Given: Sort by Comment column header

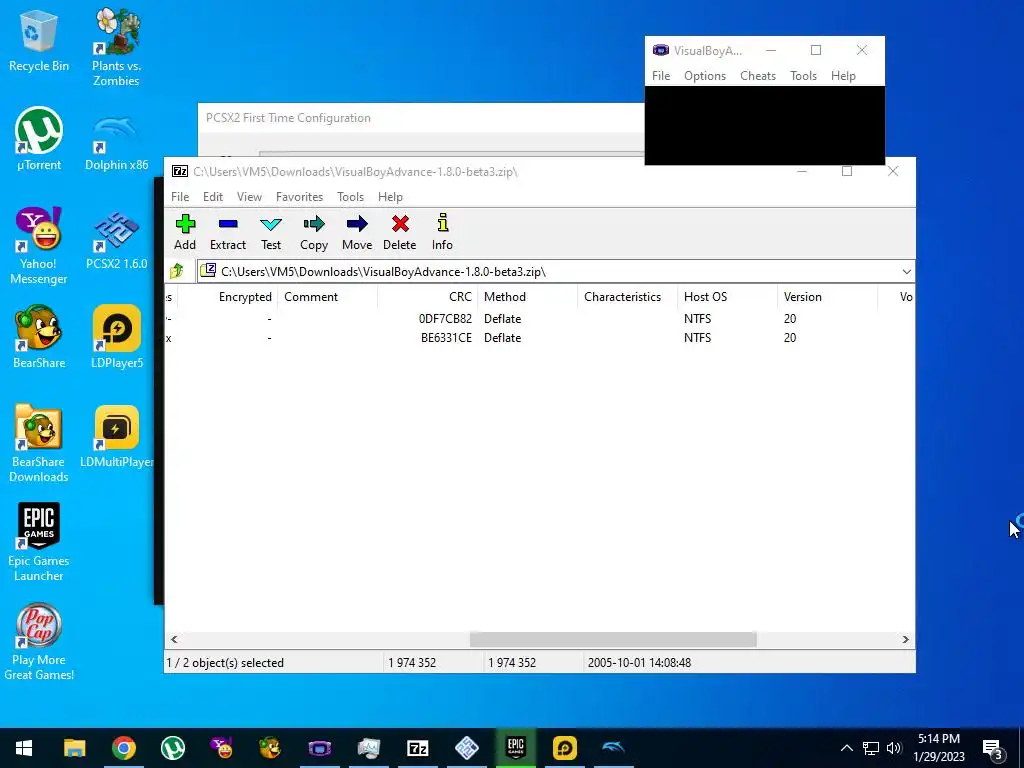Looking at the screenshot, I should coord(327,296).
